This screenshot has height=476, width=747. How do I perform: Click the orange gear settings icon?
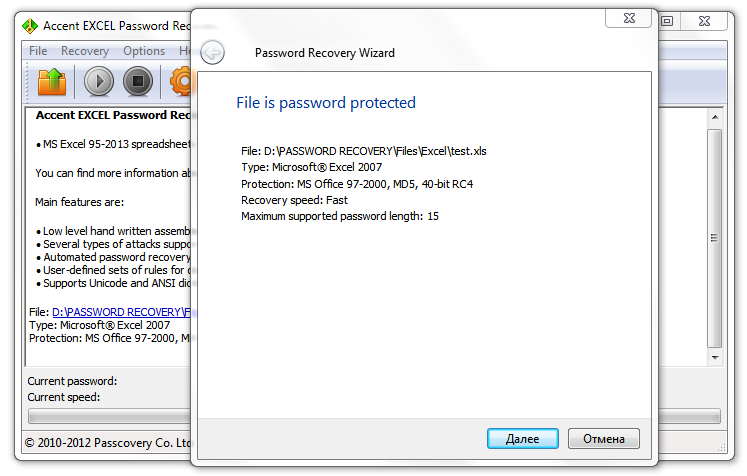tap(181, 81)
